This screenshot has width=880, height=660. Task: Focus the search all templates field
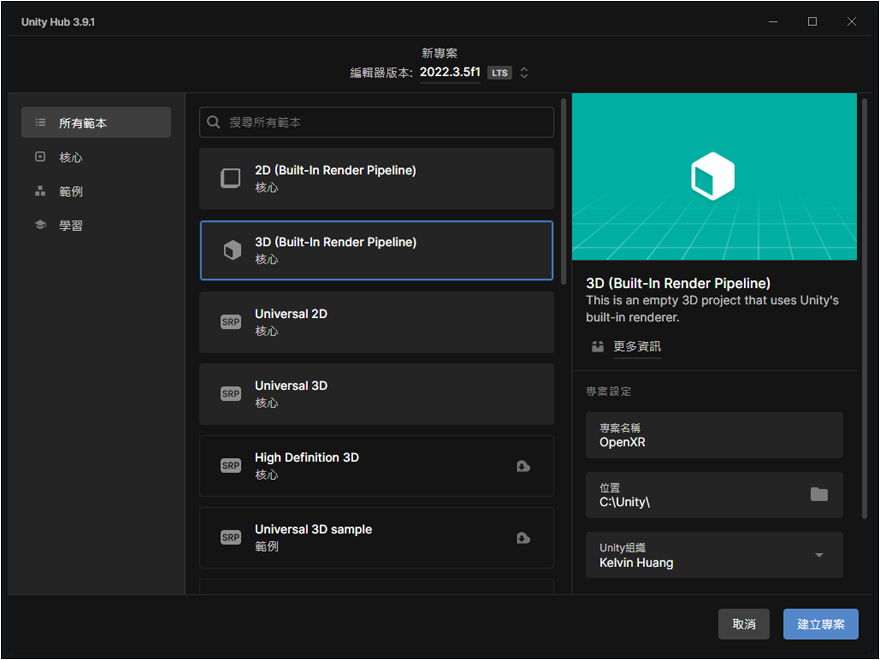(x=377, y=122)
